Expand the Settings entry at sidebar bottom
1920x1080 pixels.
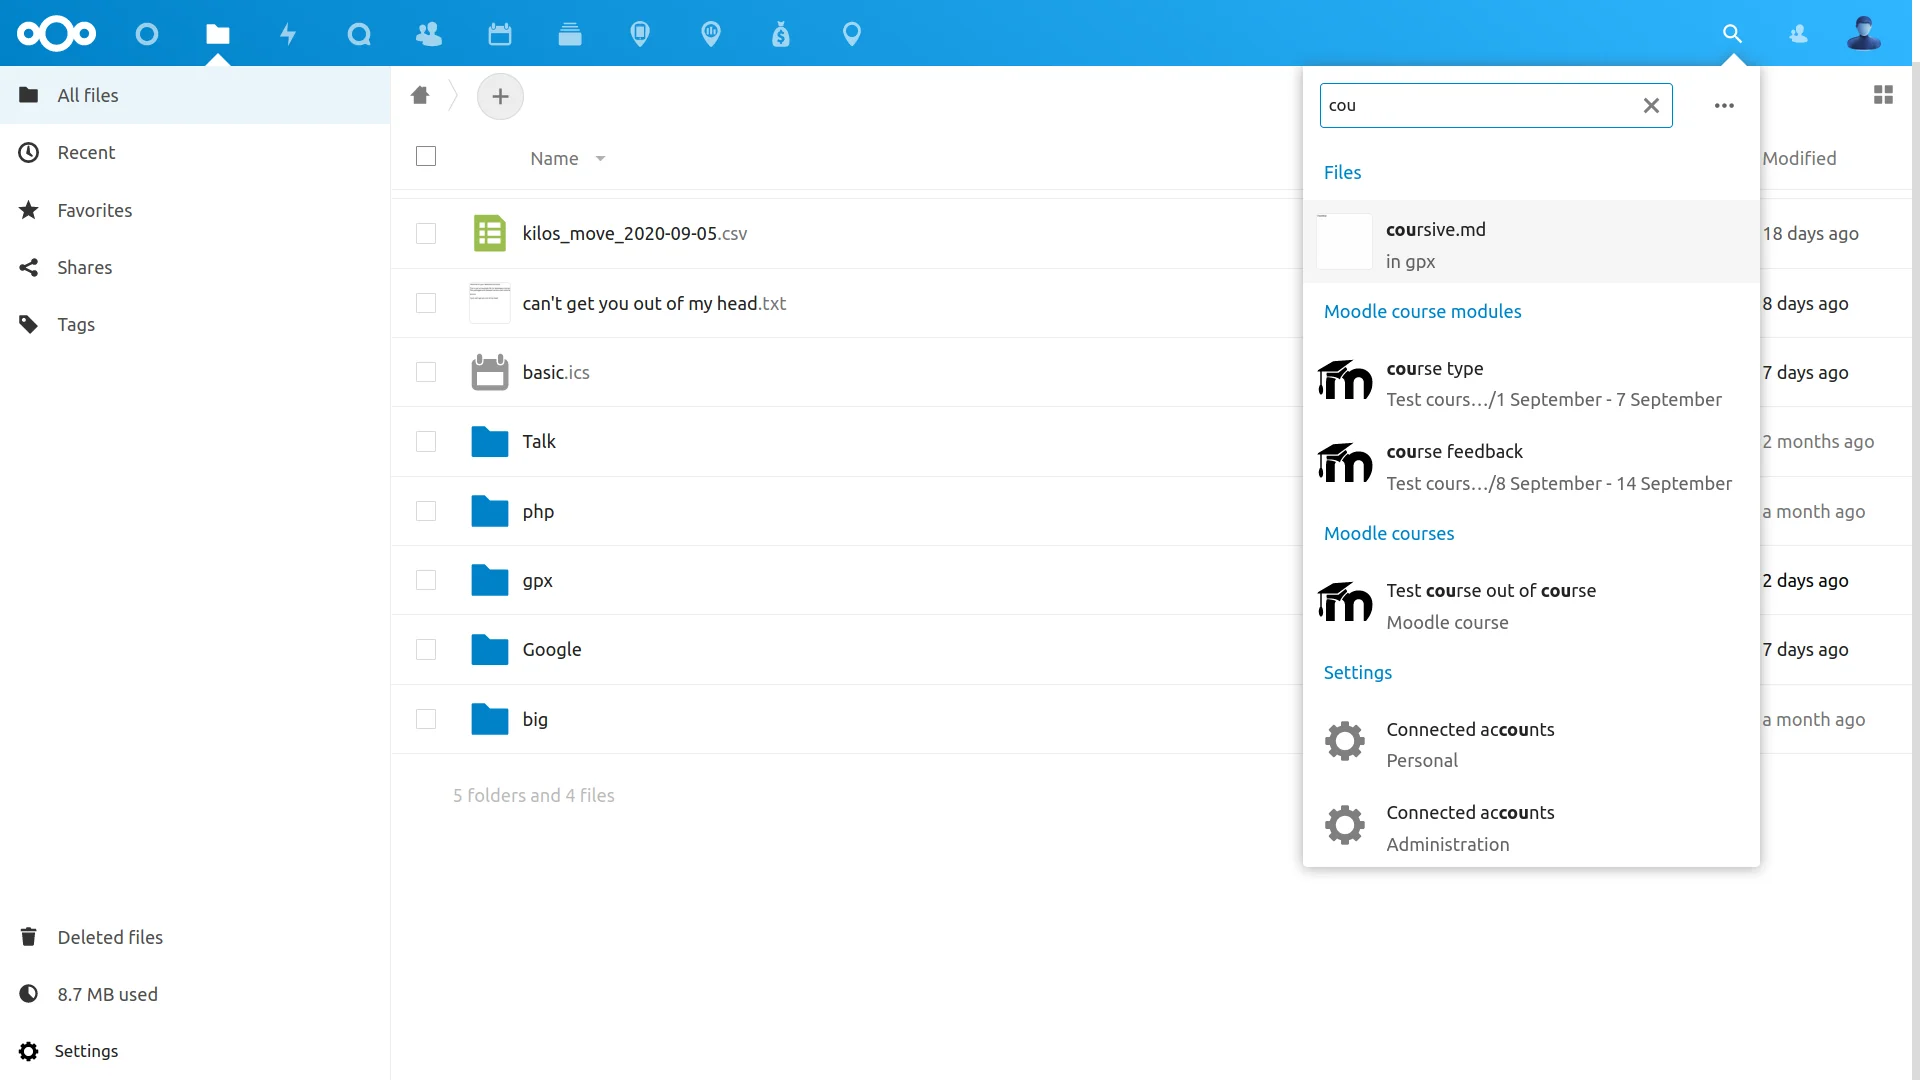(x=86, y=1051)
